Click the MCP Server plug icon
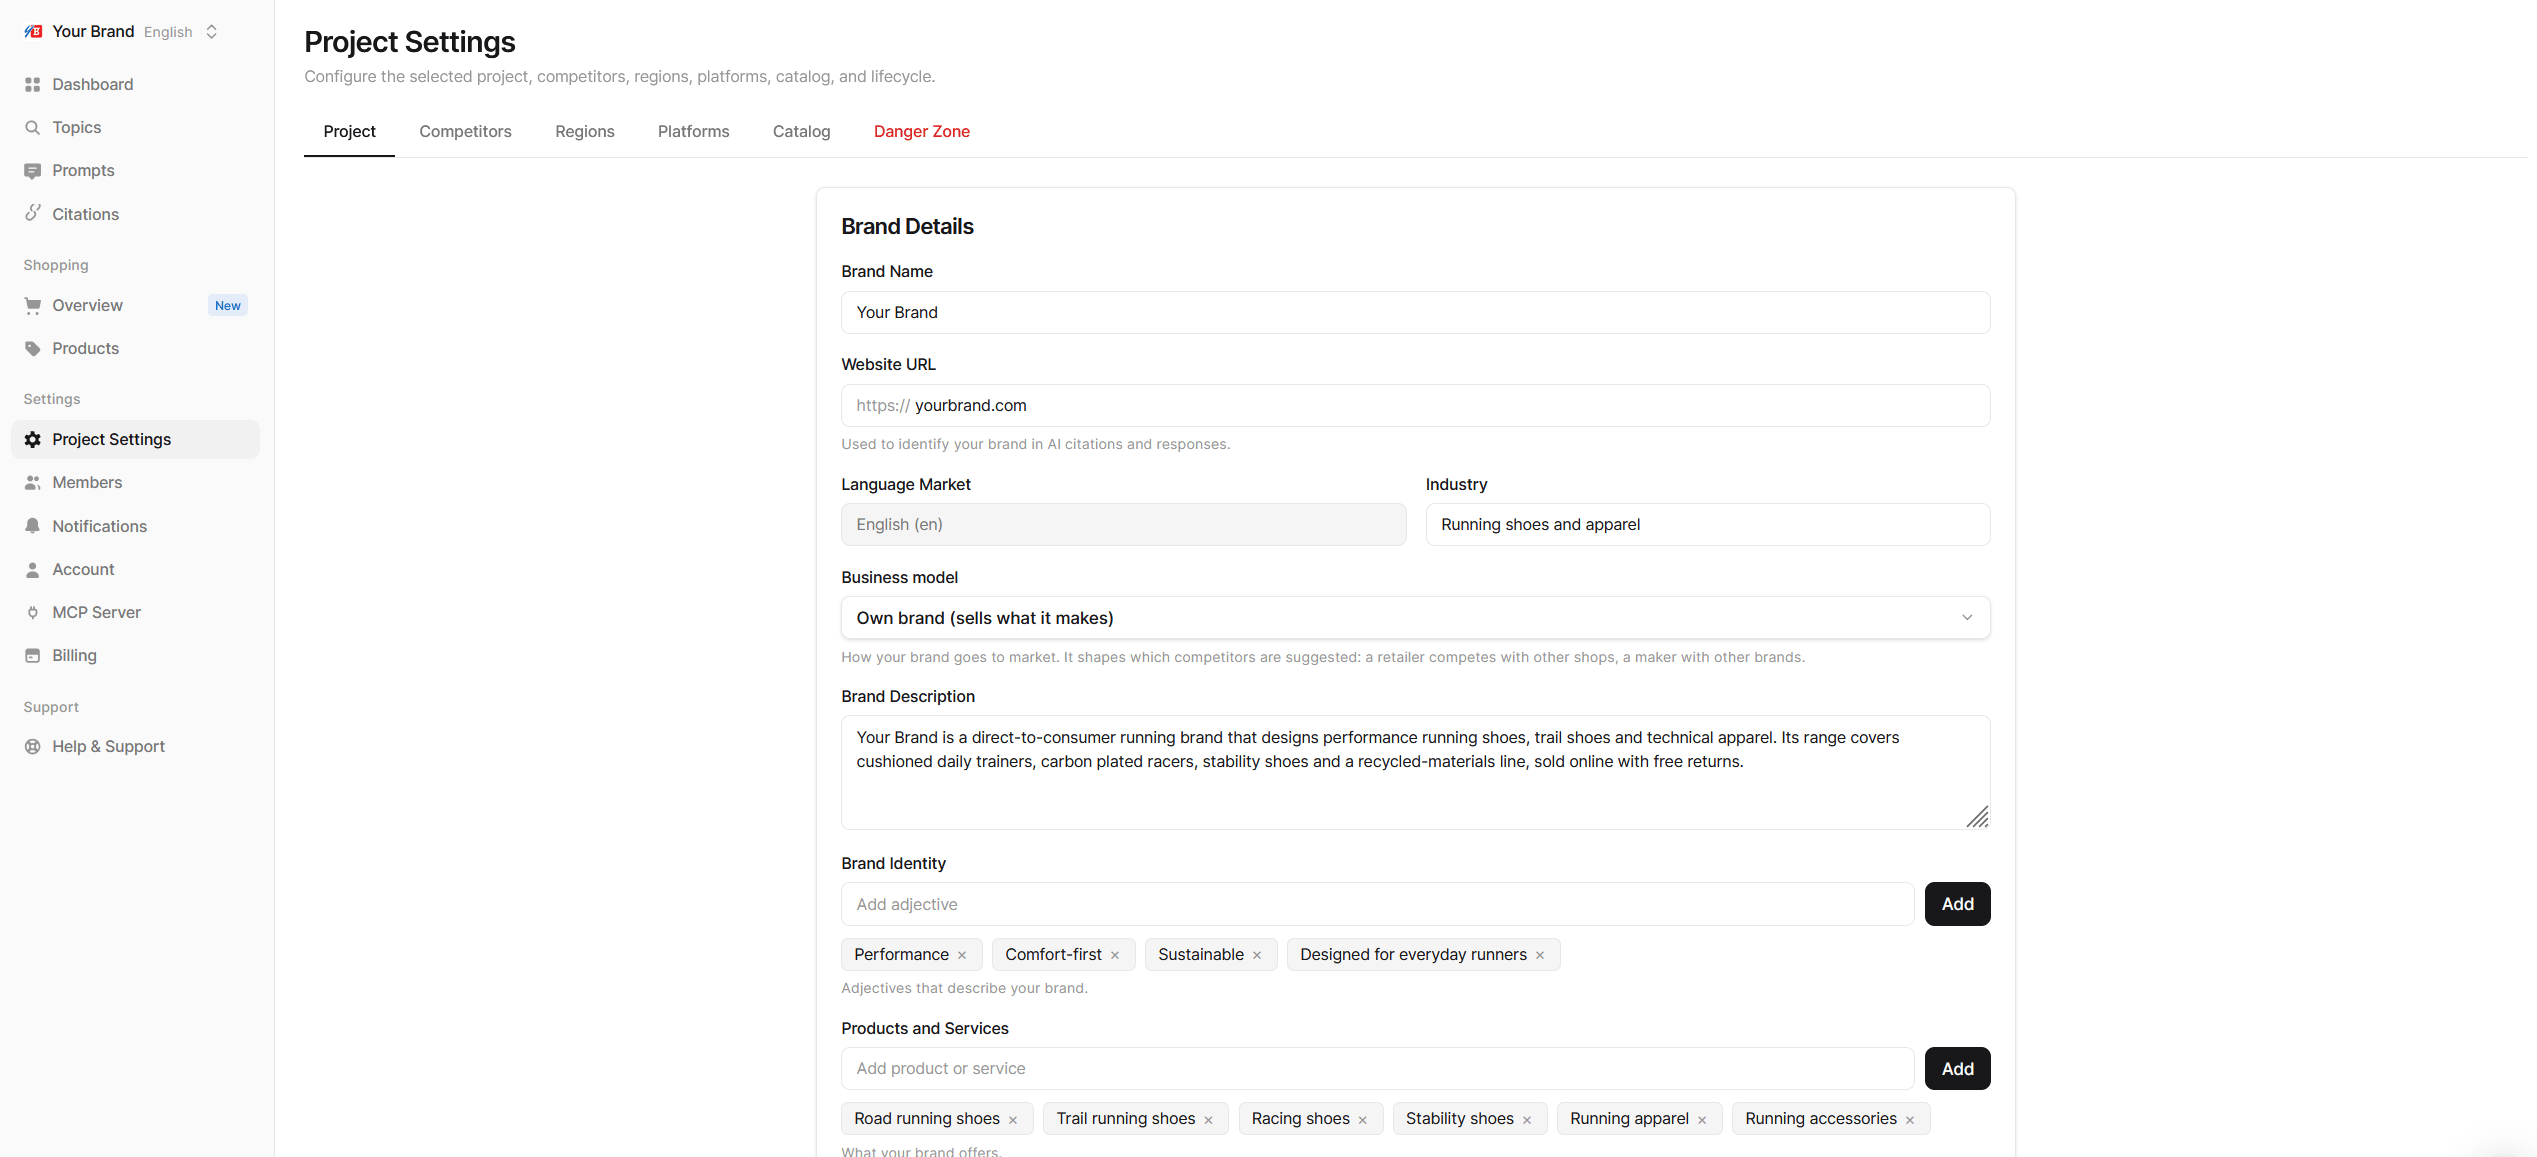2537x1157 pixels. 32,612
